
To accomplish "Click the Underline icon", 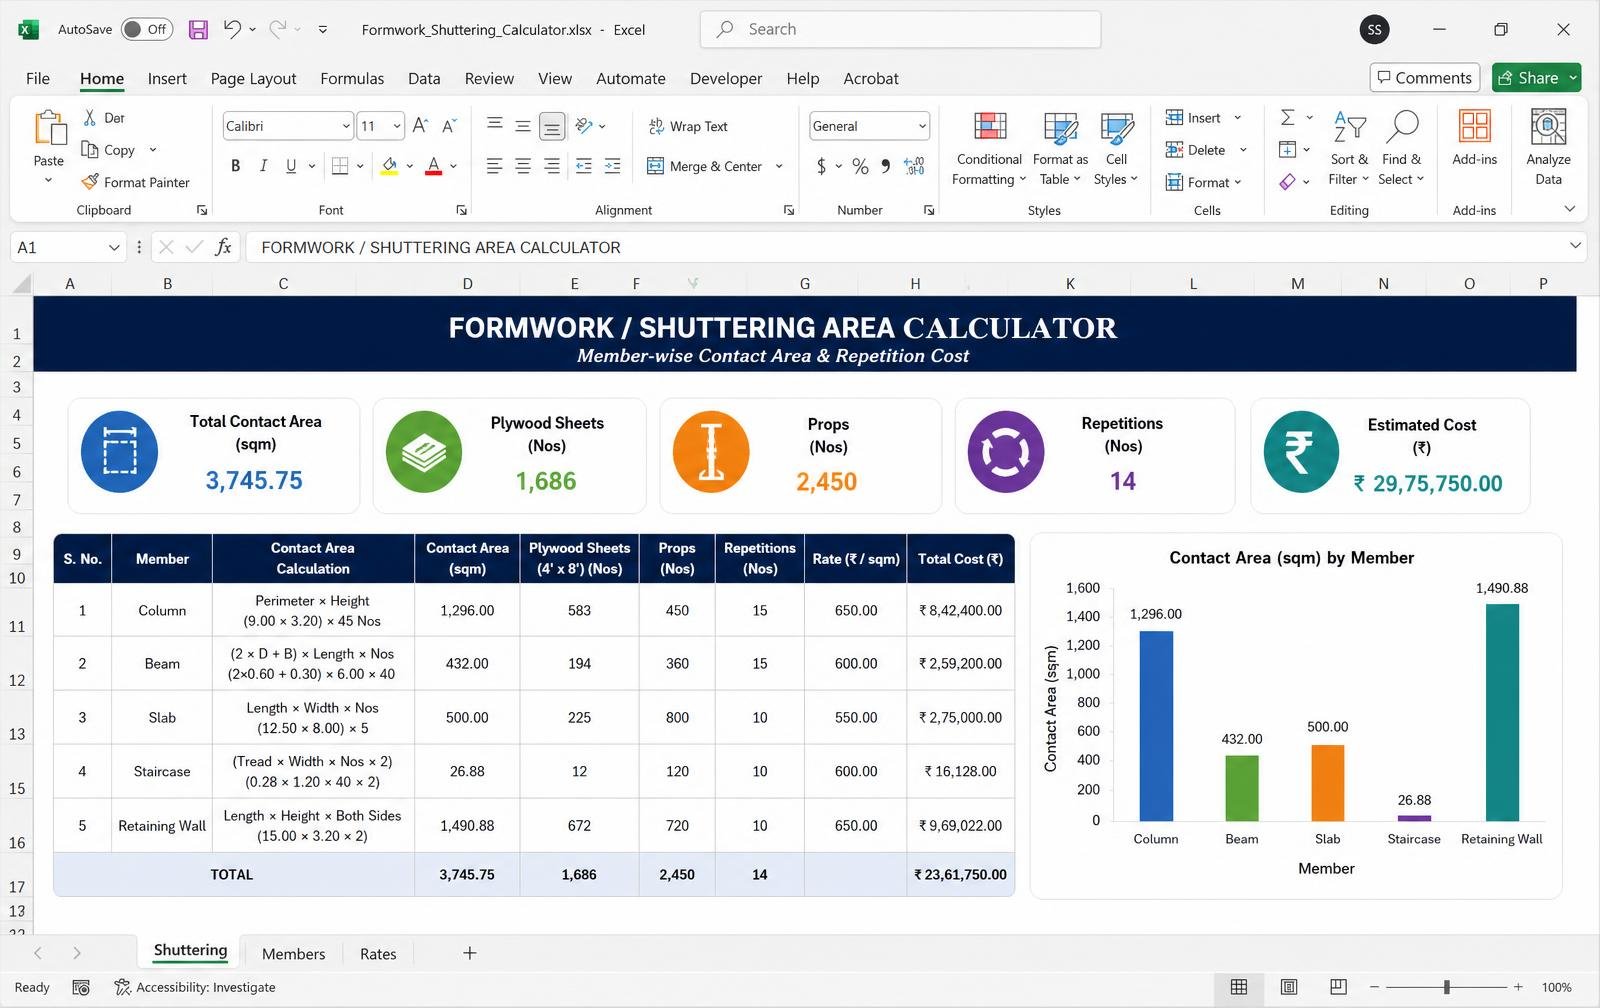I will pos(291,166).
